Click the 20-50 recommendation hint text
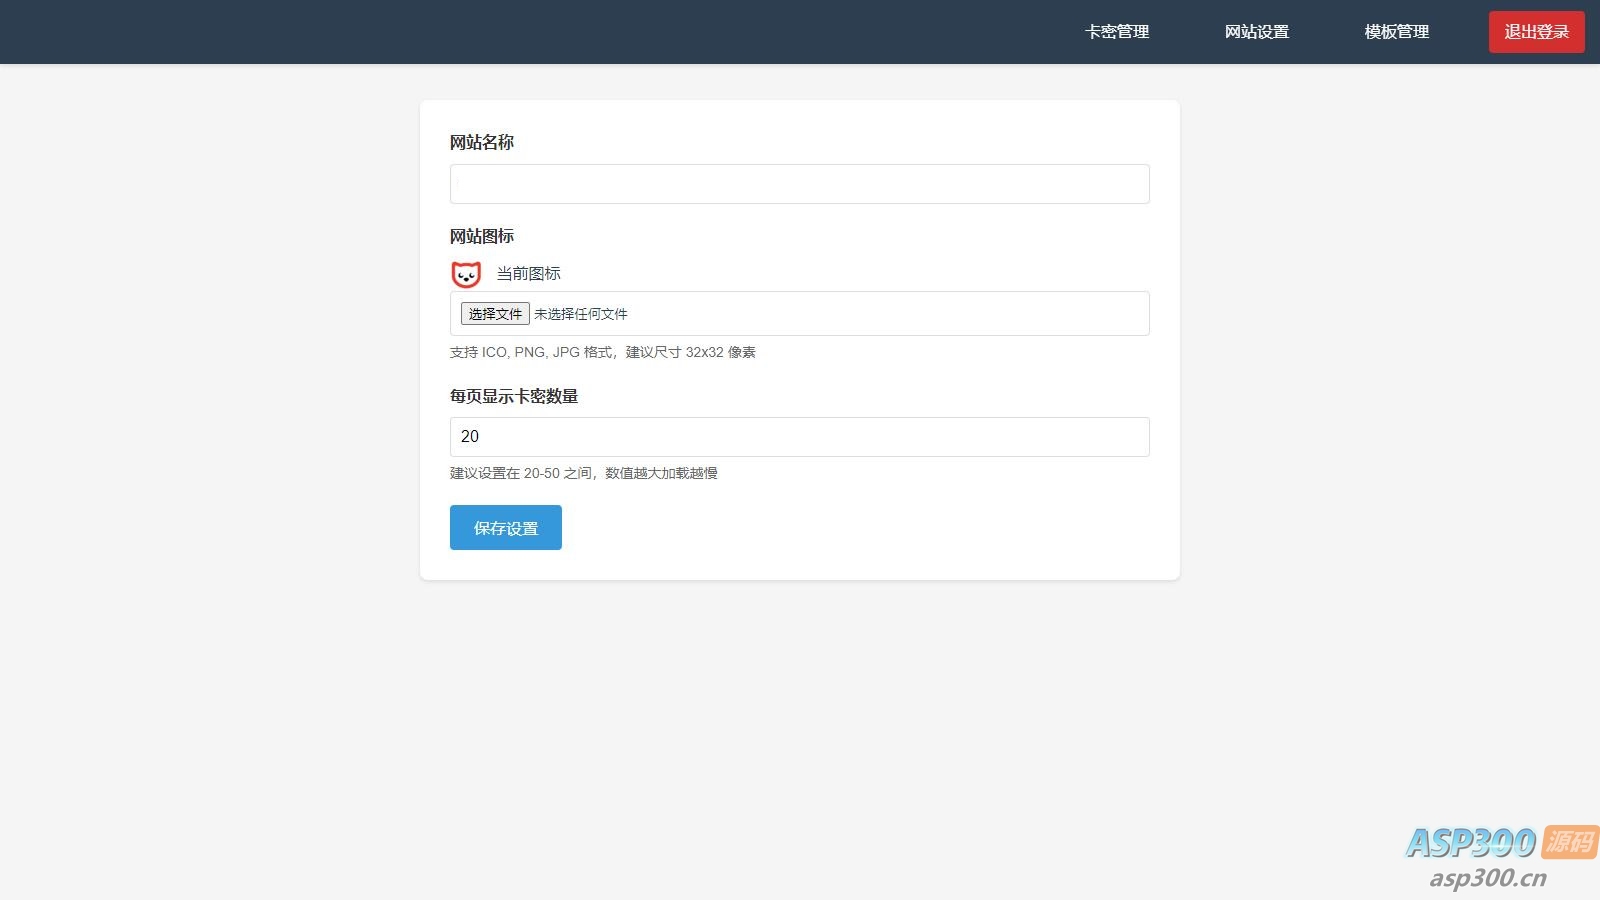The image size is (1600, 900). click(x=584, y=473)
